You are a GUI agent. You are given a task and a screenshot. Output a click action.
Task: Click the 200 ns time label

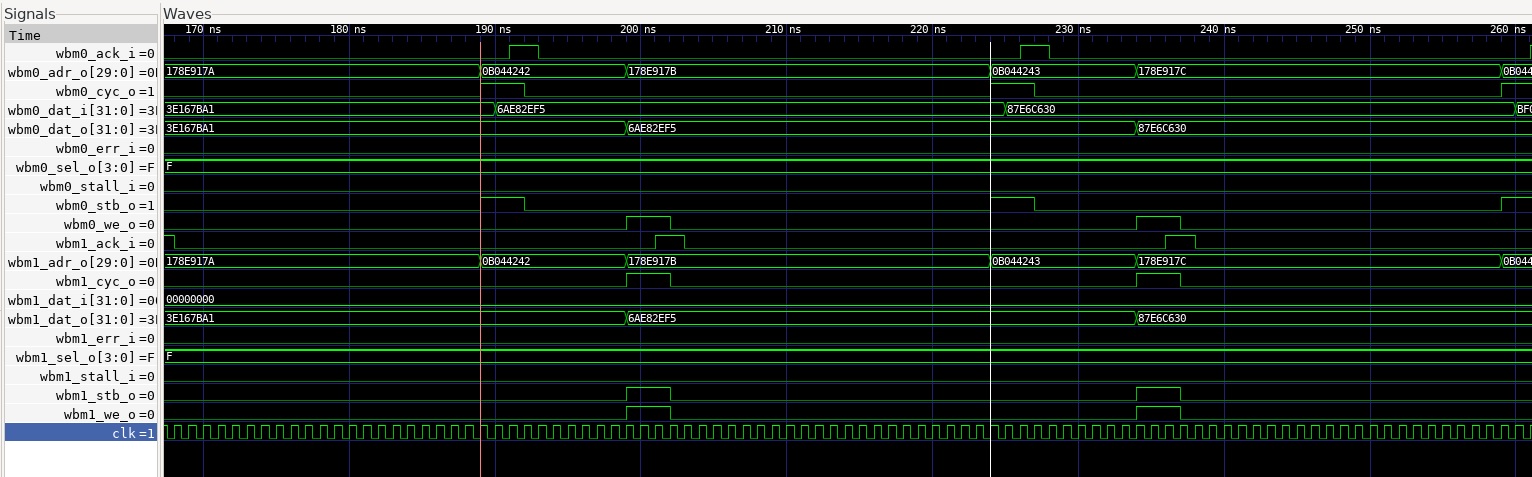click(x=639, y=30)
